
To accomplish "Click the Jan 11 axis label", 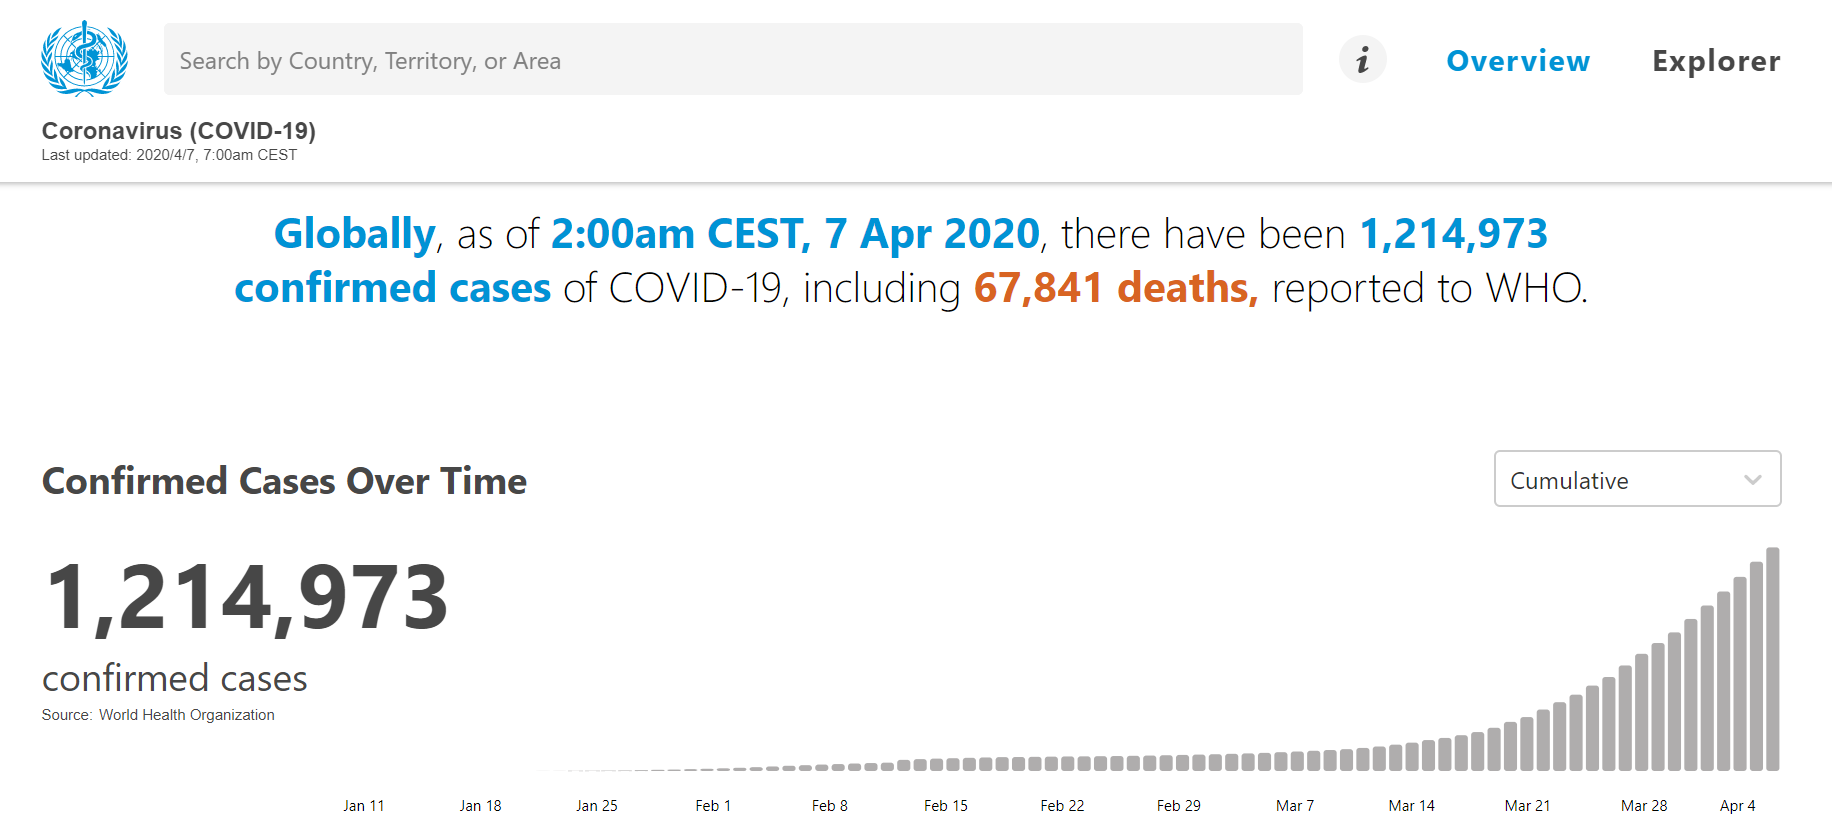I will [x=364, y=806].
